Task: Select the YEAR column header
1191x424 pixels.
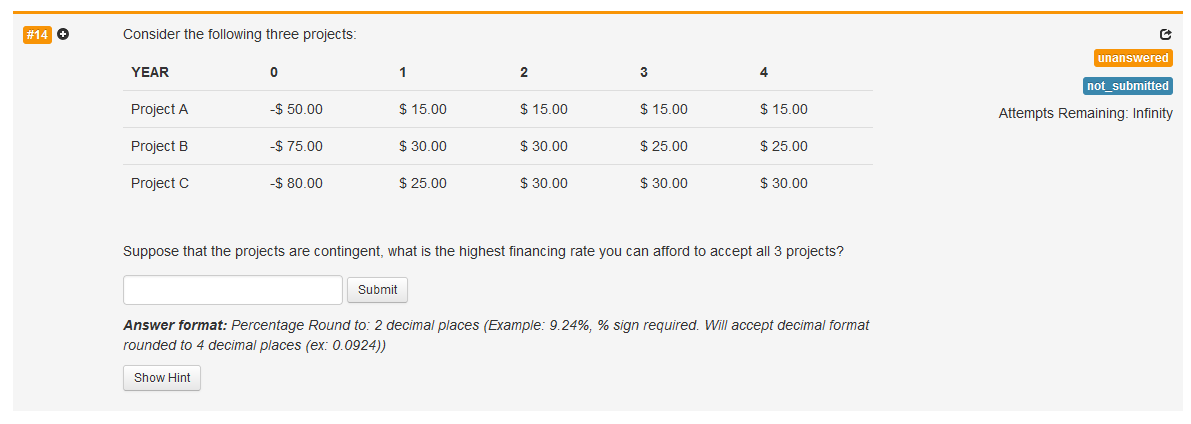Action: pos(150,72)
